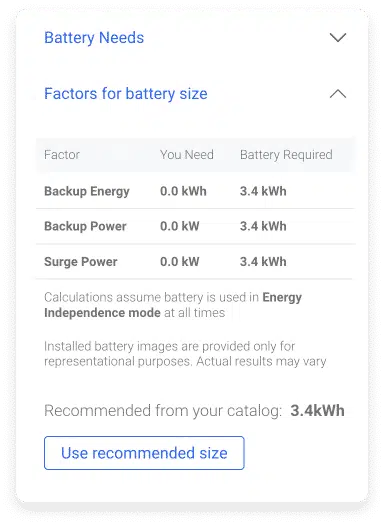The width and height of the screenshot is (384, 525).
Task: Click Backup Energy 0.0 kWh need value
Action: click(183, 191)
